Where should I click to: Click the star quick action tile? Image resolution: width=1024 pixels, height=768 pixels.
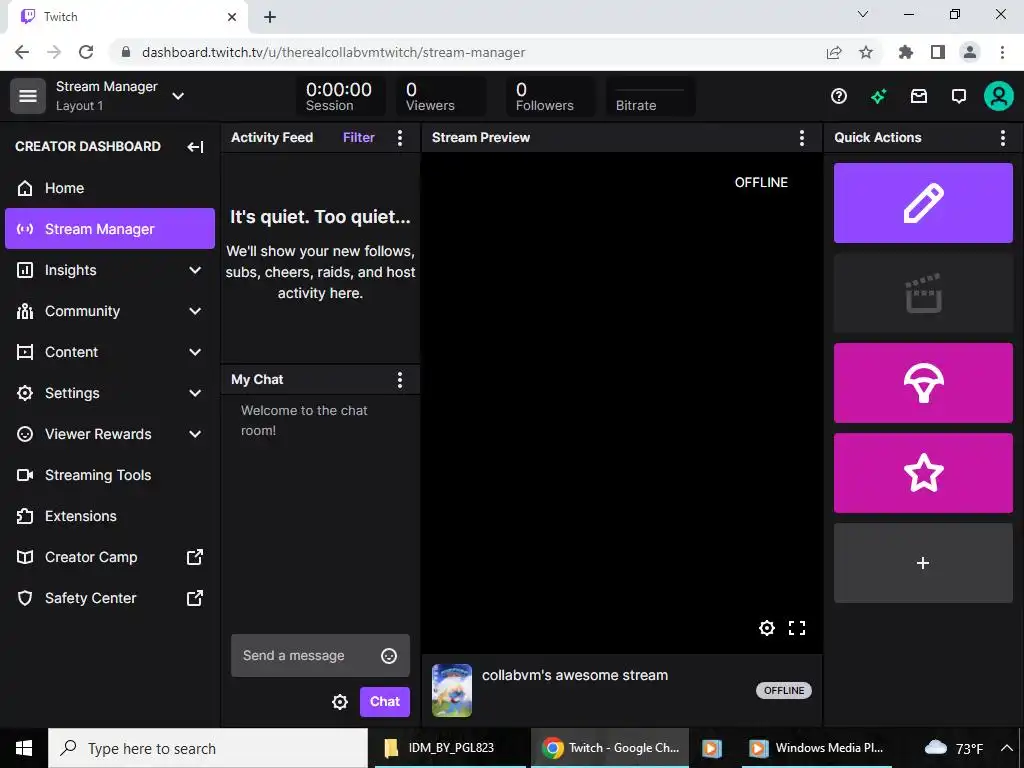click(923, 473)
